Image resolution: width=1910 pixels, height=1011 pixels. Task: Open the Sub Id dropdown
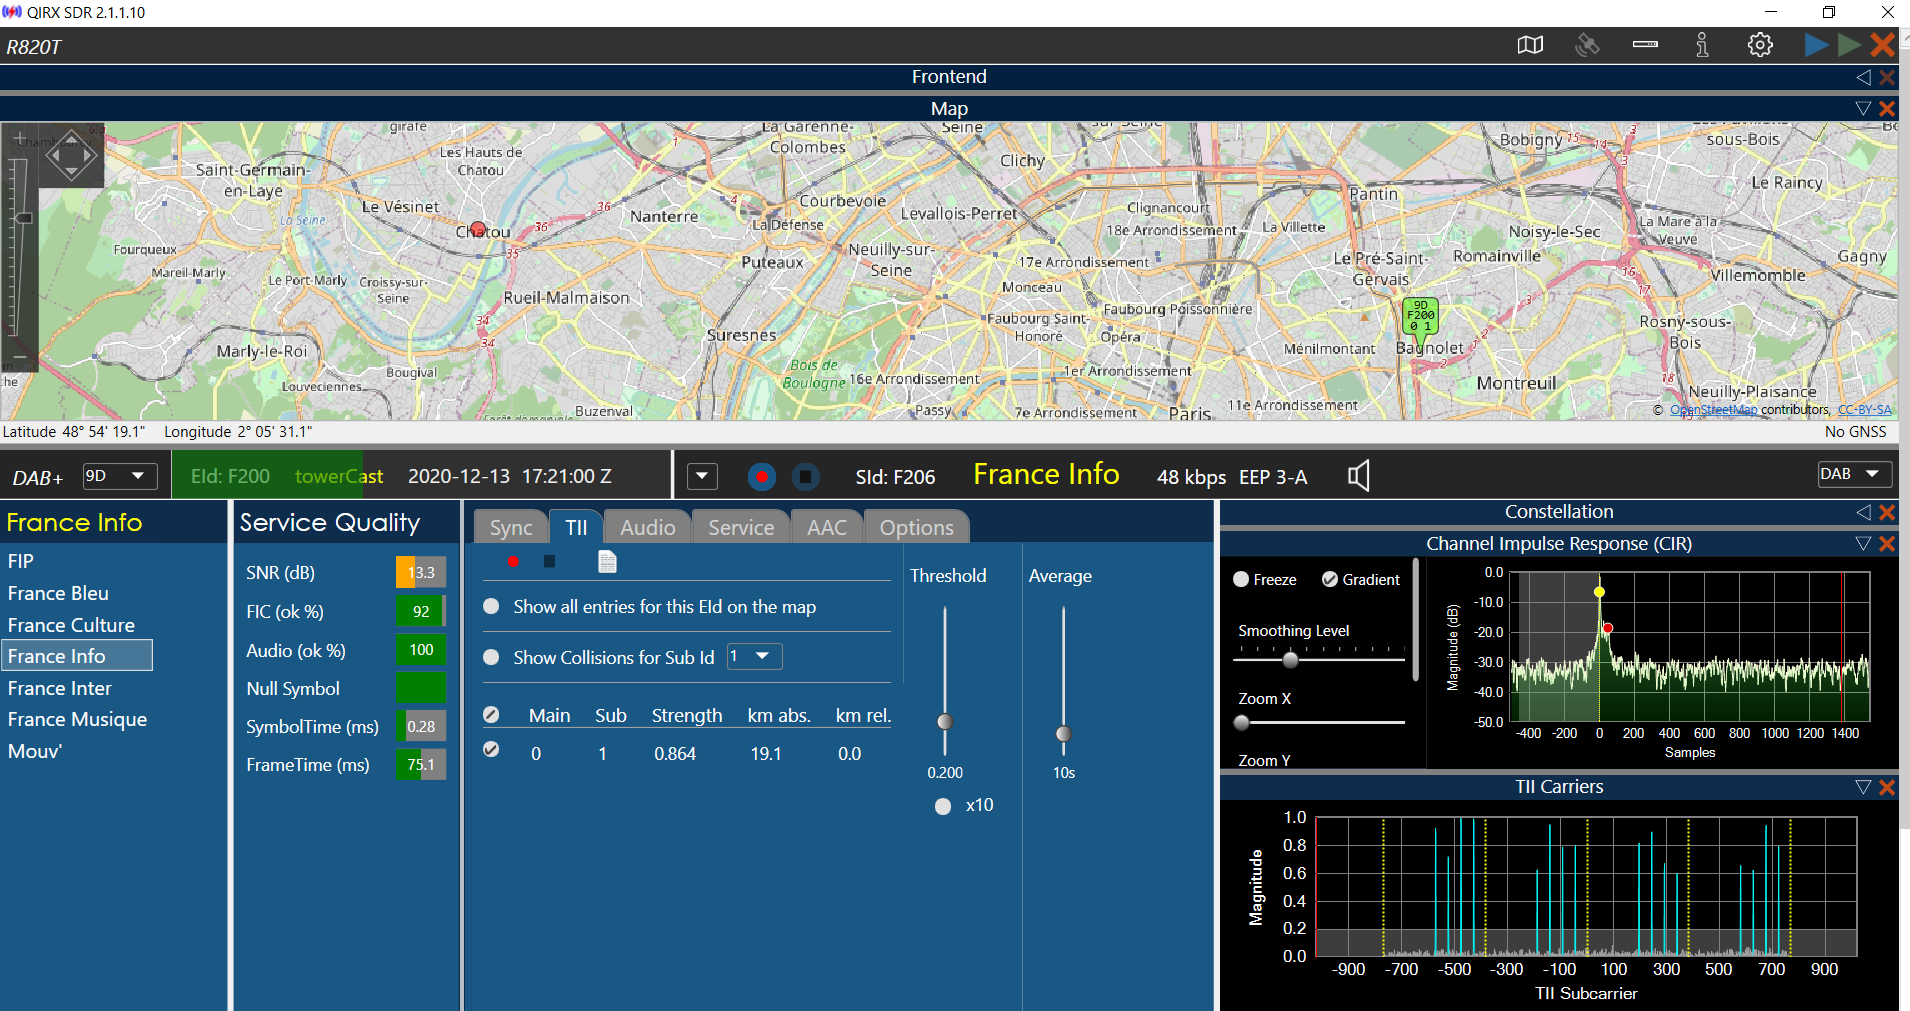[x=755, y=656]
